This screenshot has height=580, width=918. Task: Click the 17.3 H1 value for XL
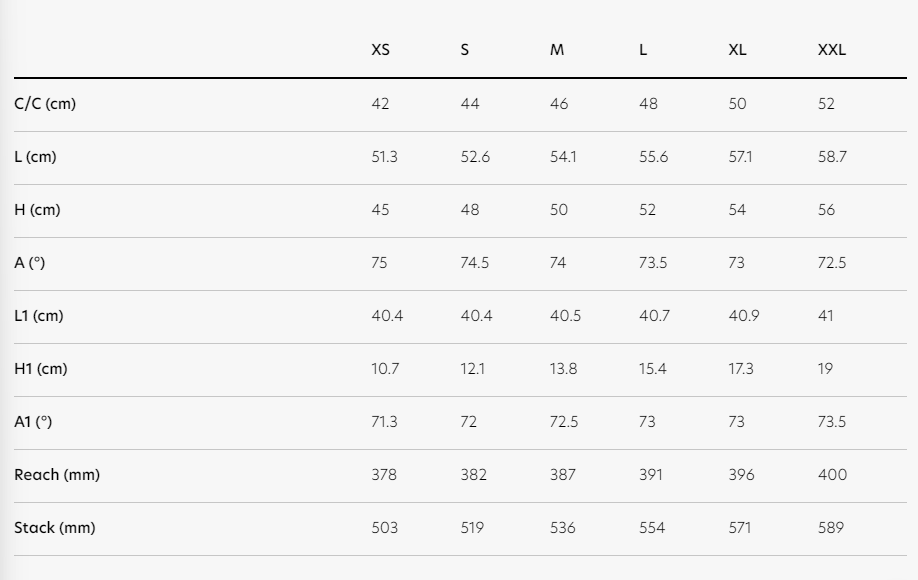pos(741,369)
